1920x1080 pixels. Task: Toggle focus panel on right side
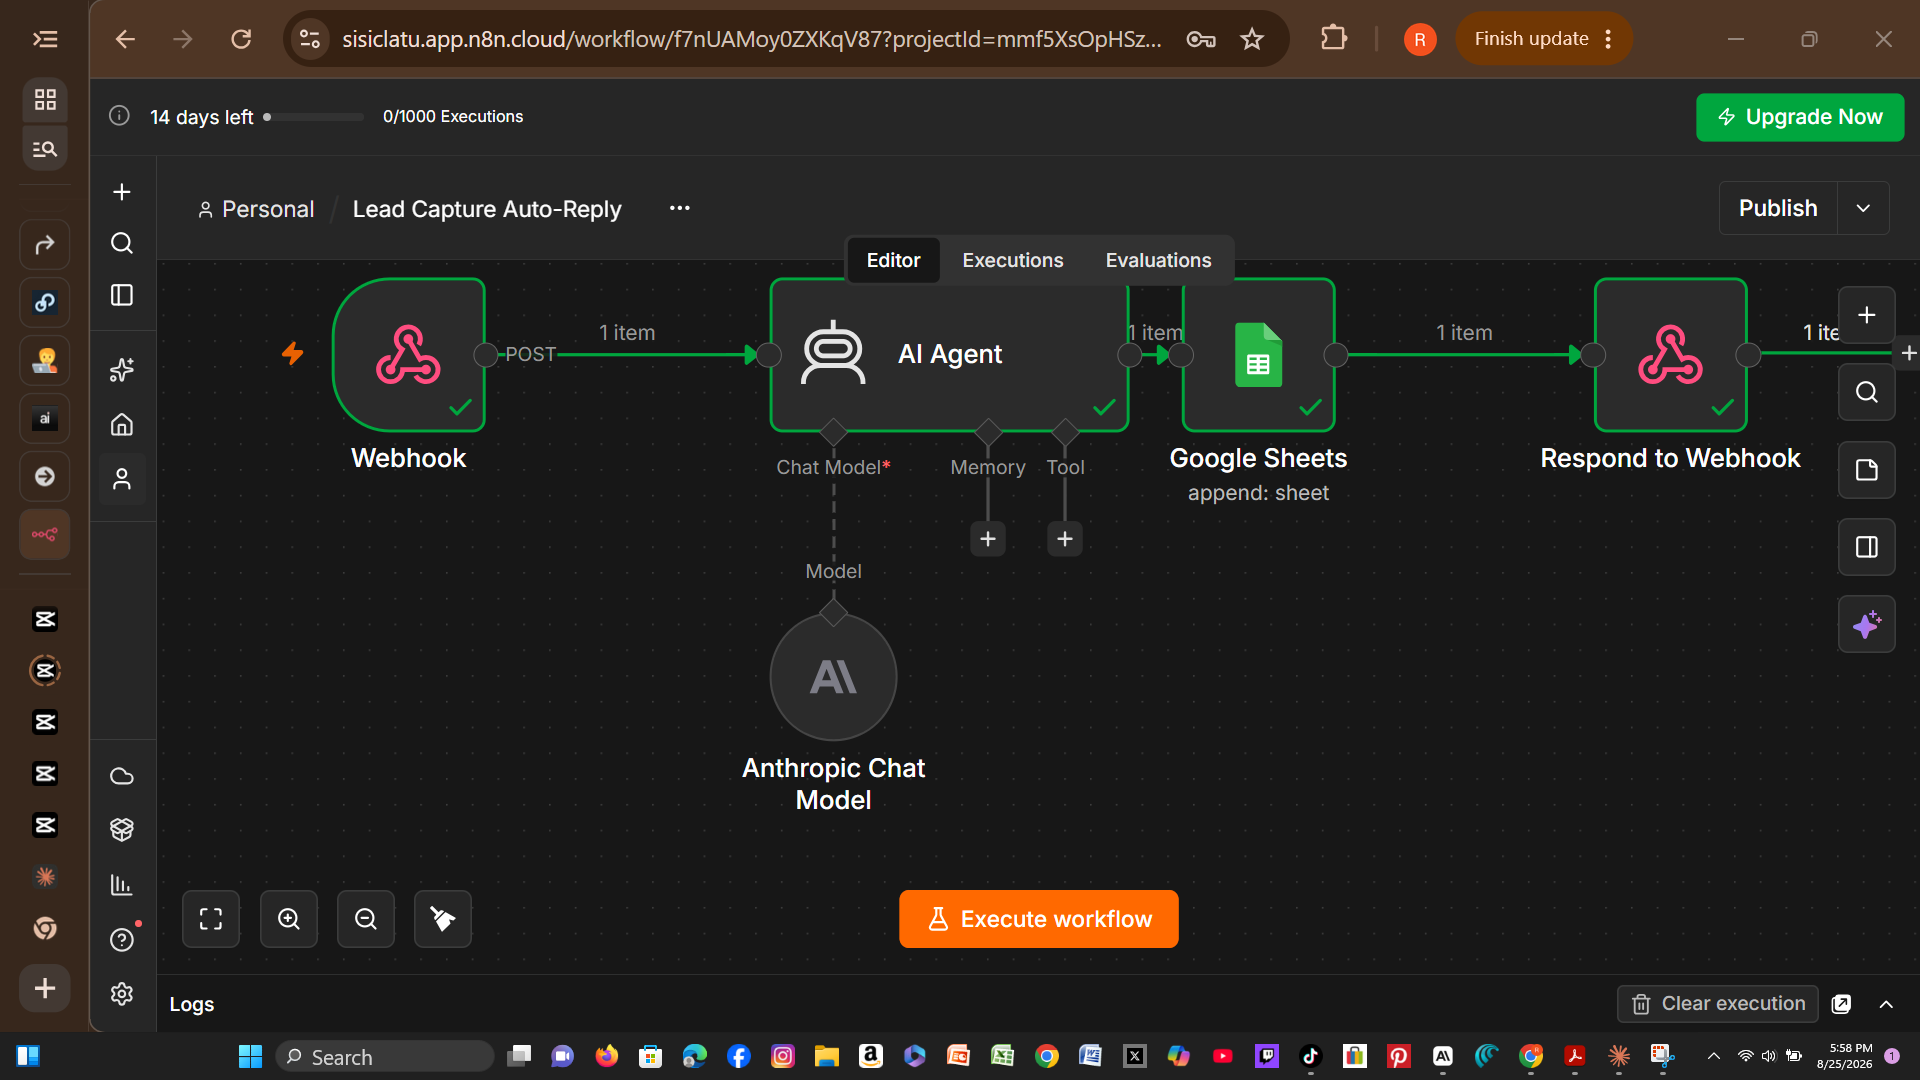(x=1866, y=547)
